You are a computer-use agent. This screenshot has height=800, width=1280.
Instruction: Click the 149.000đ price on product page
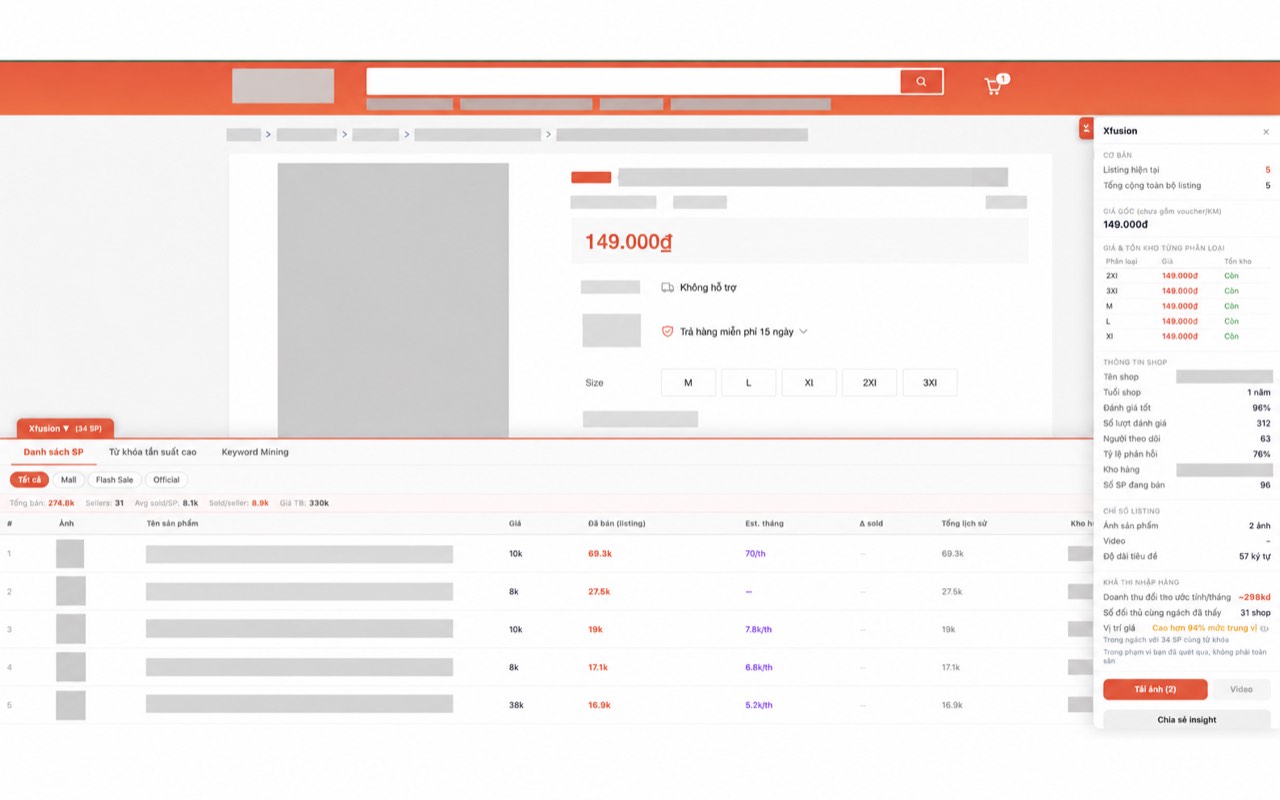[x=629, y=242]
